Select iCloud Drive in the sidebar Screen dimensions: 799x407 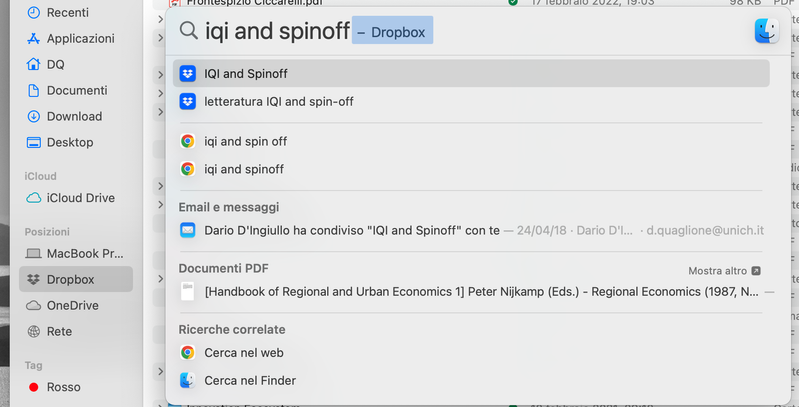point(80,198)
